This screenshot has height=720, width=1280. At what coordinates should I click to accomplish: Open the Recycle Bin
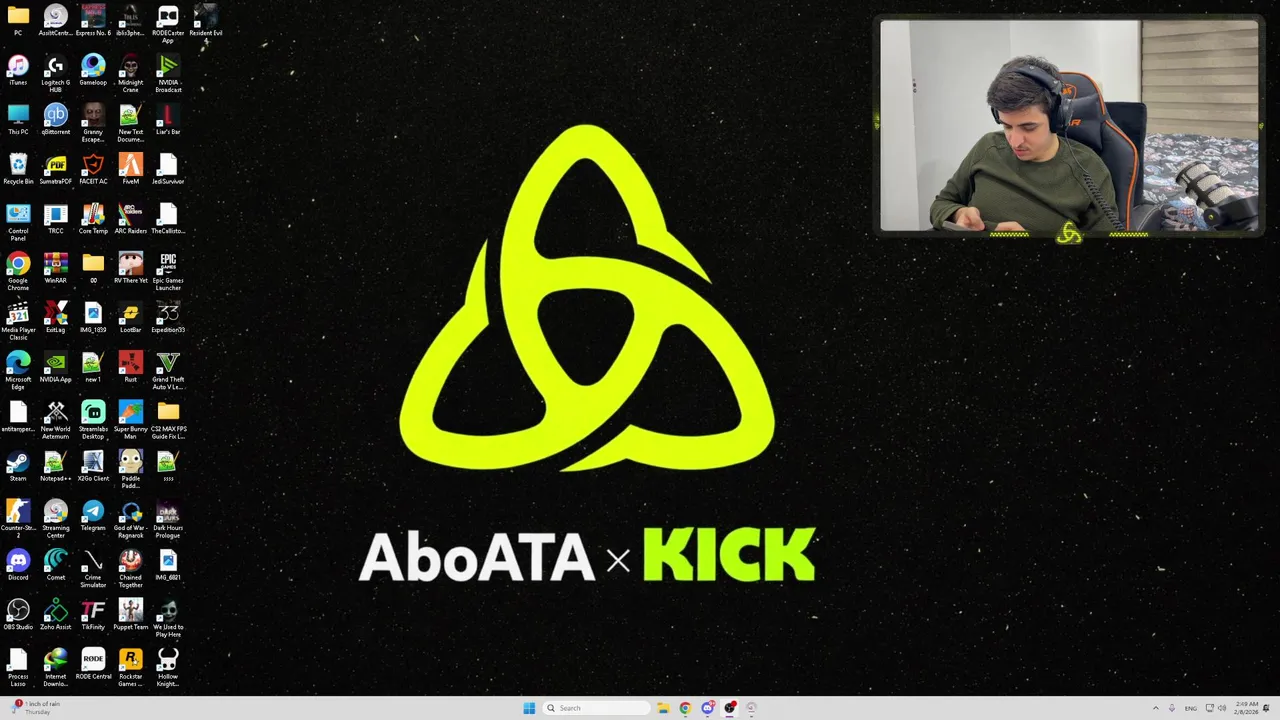[18, 169]
